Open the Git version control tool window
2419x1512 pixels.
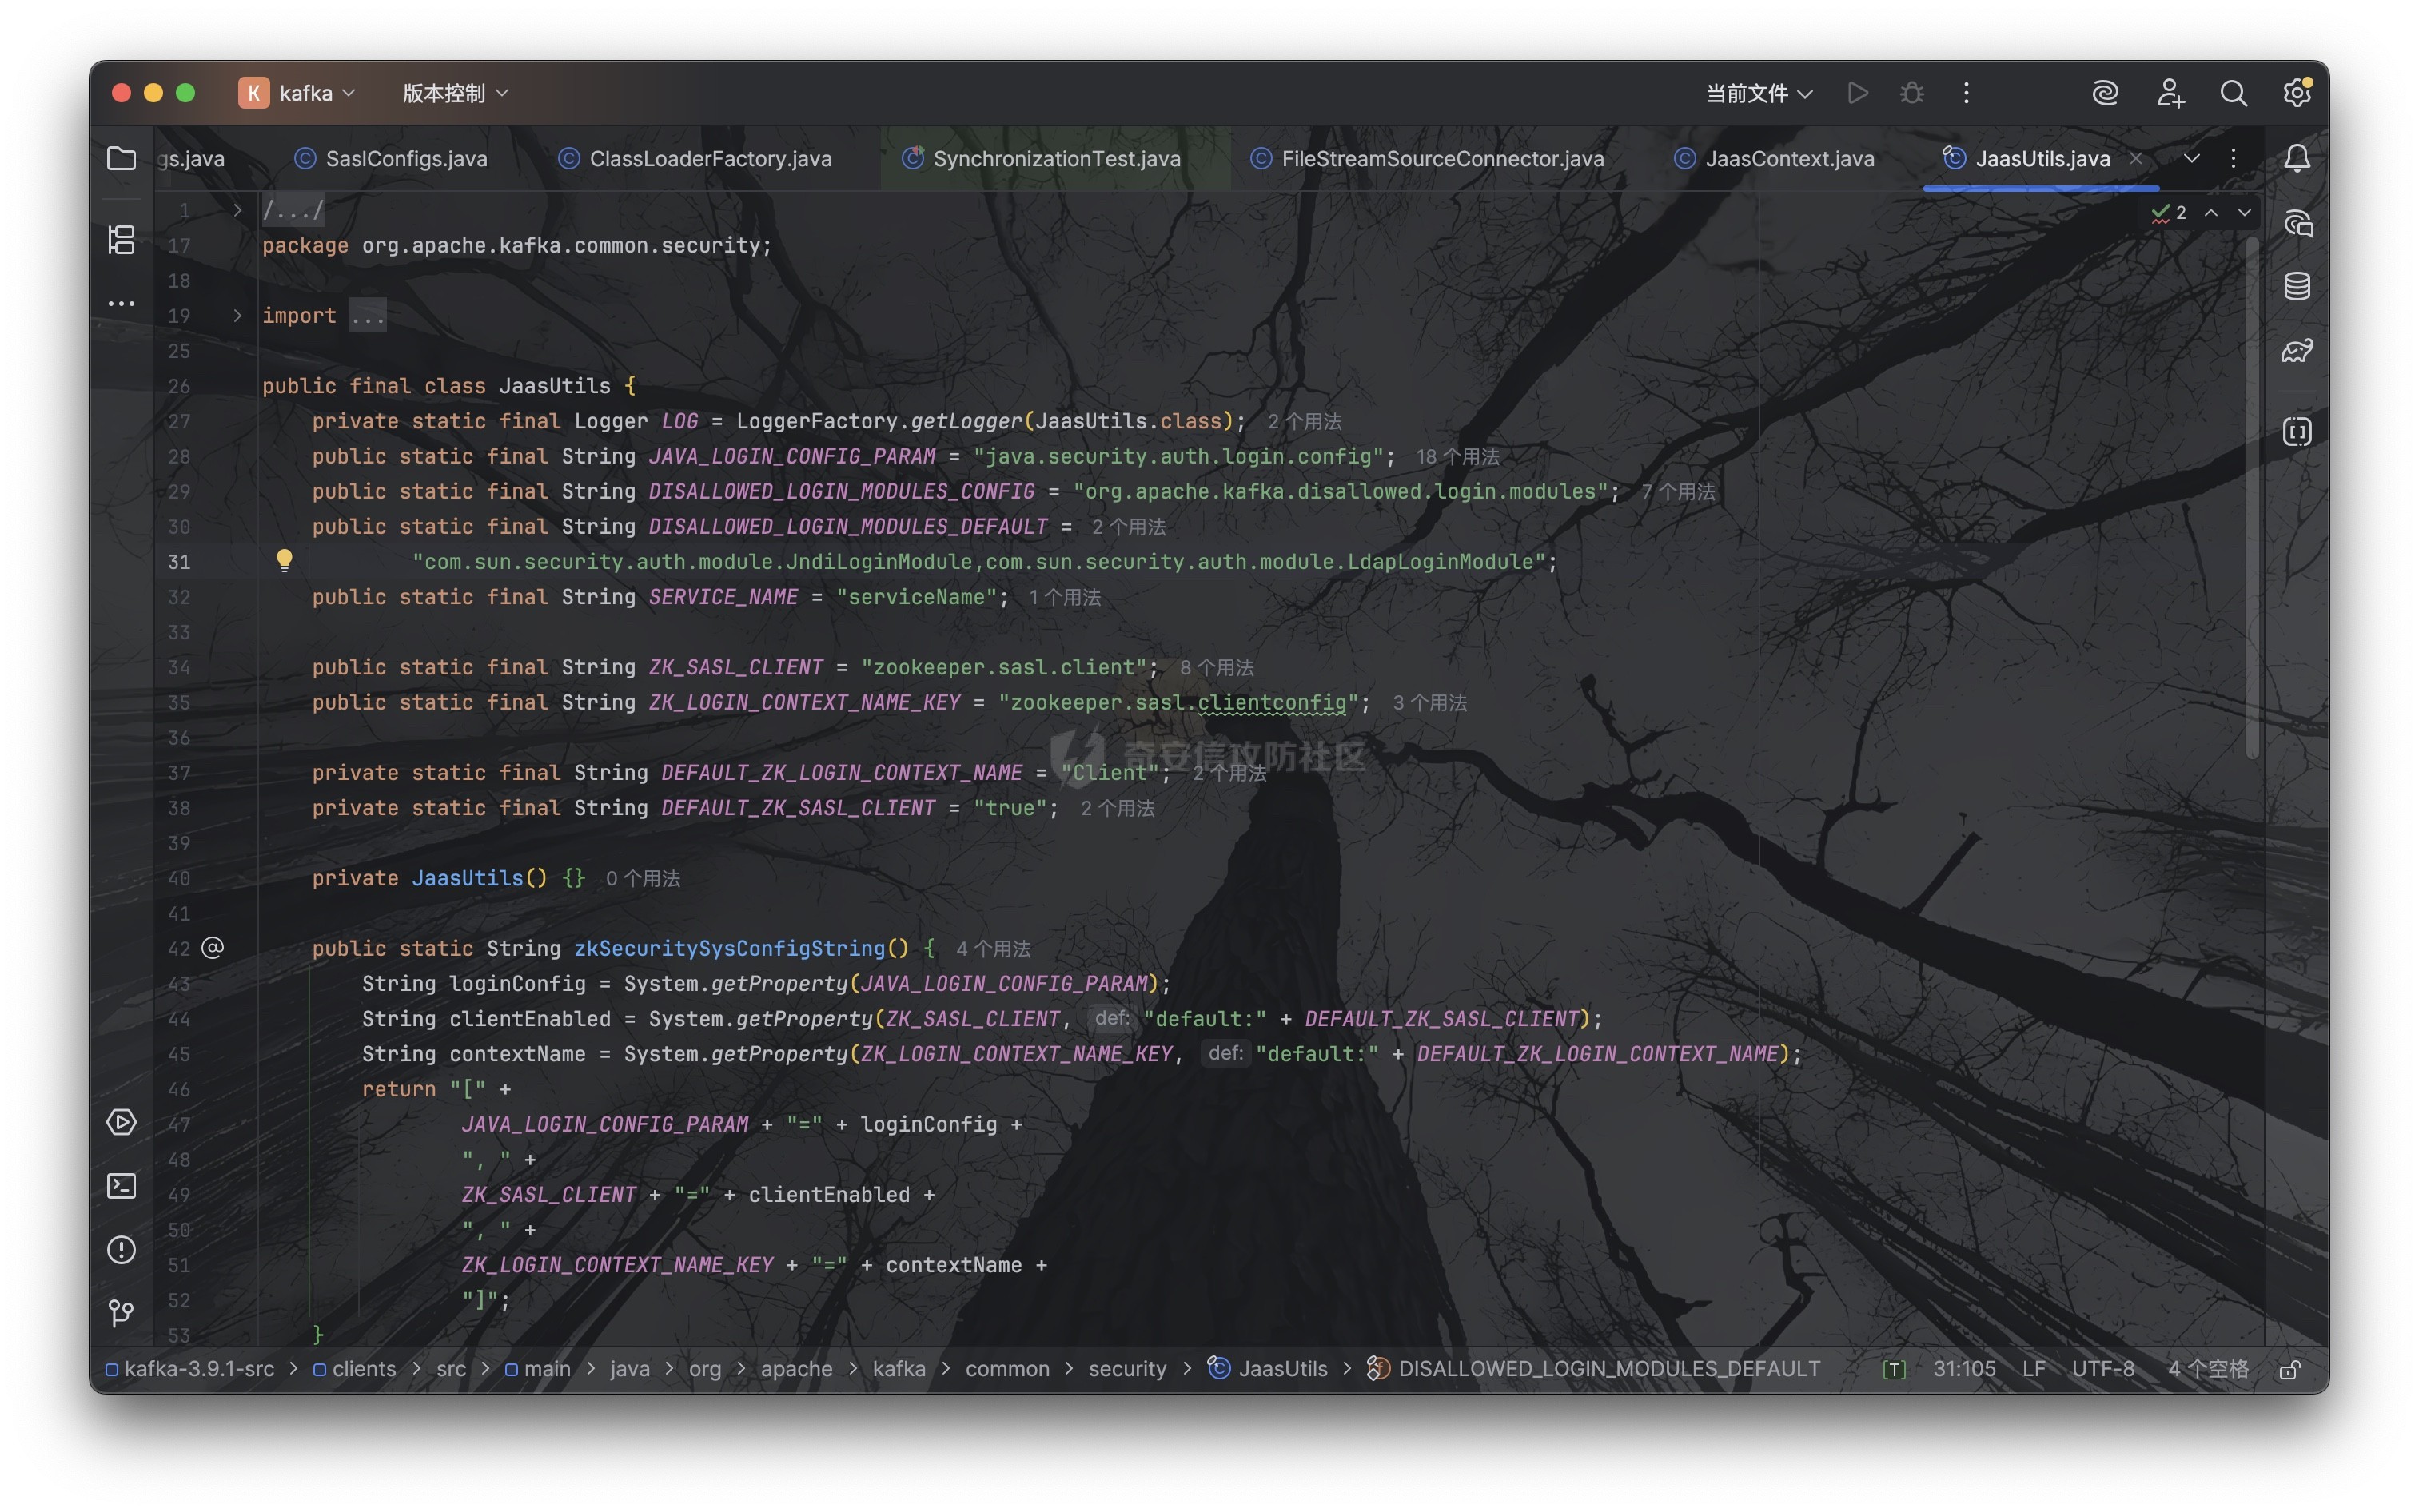click(x=121, y=1313)
